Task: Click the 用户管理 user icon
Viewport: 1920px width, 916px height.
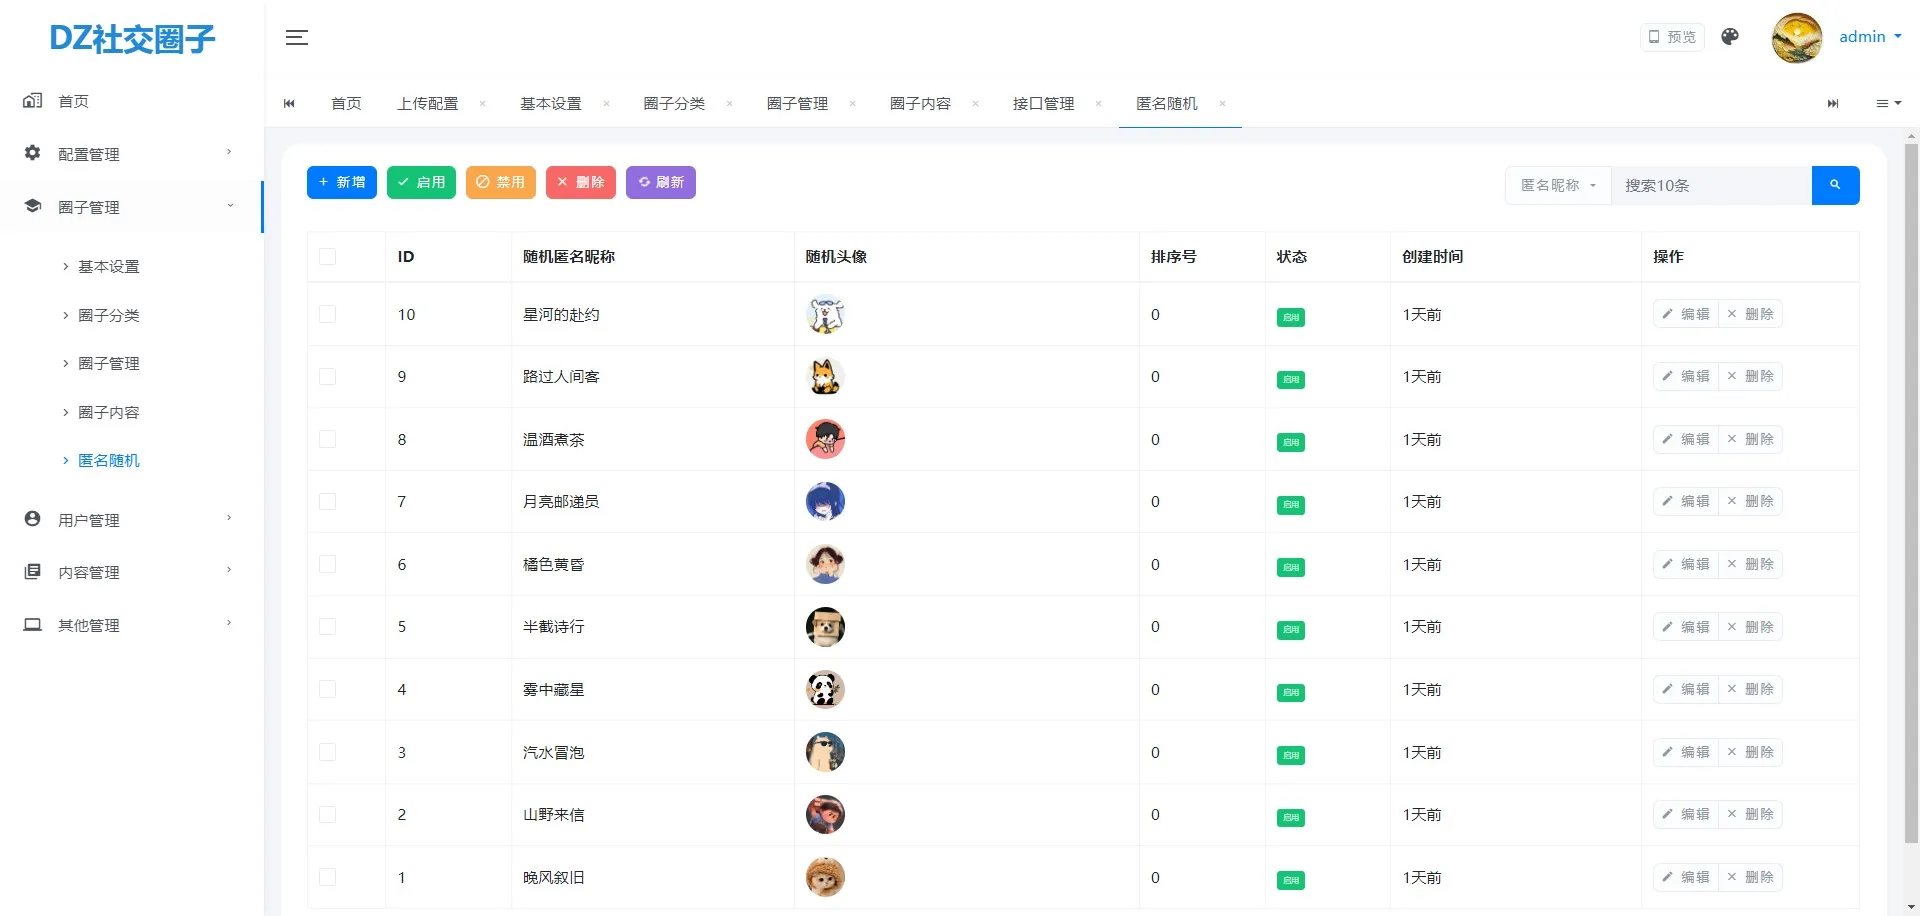Action: [31, 518]
